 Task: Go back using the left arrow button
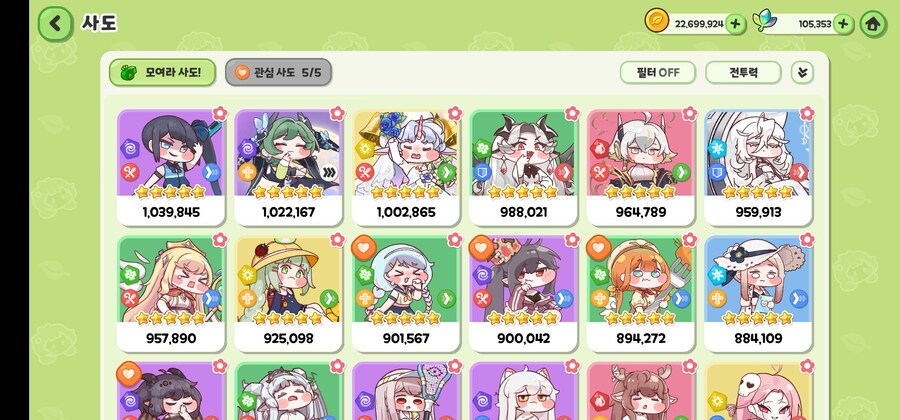(55, 24)
